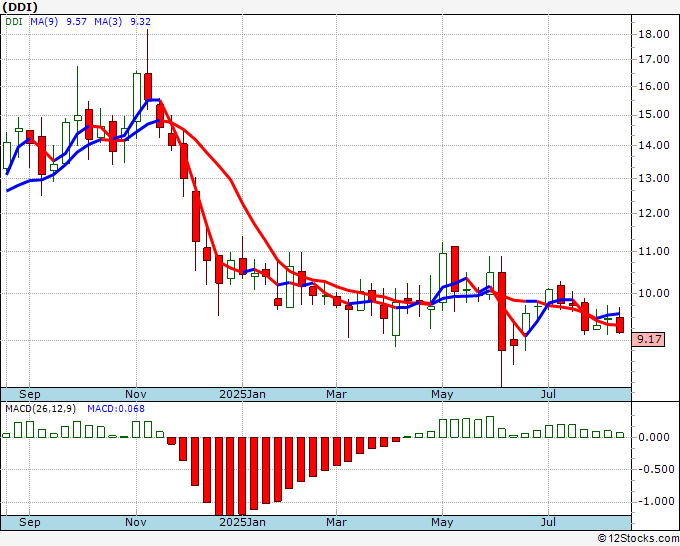
Task: Click the 13.00 price axis label
Action: 654,178
